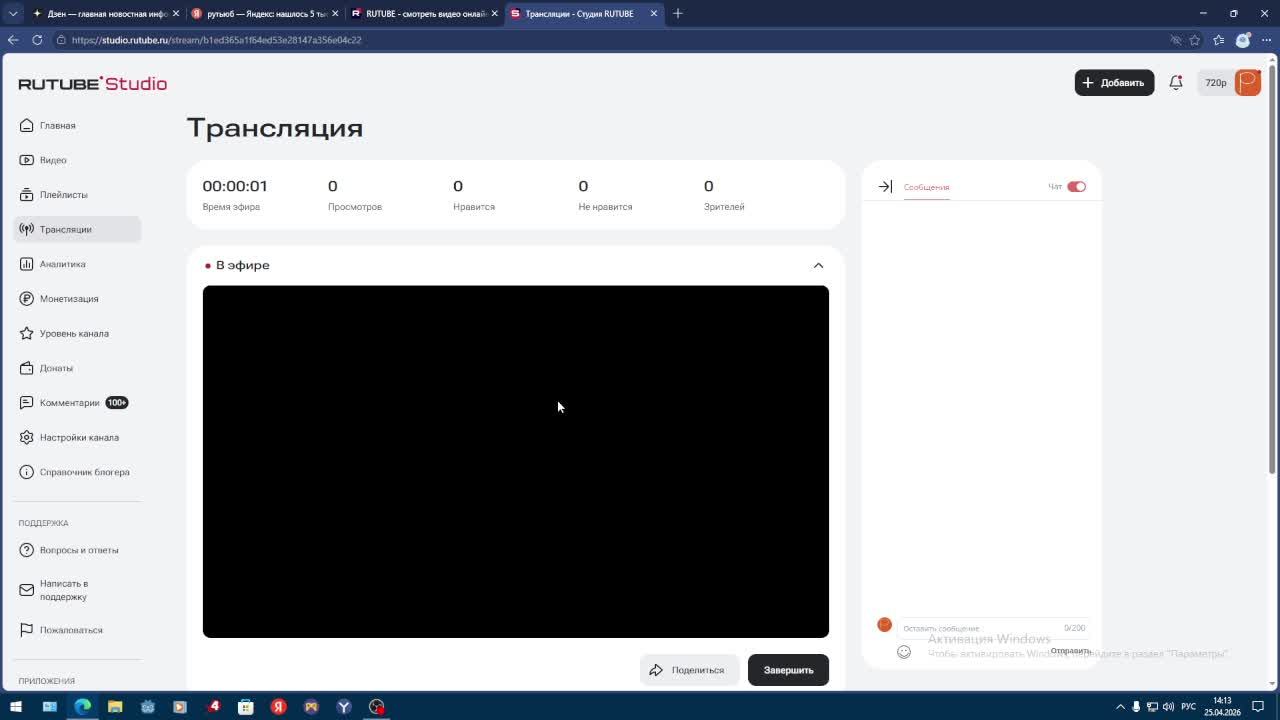Click the Зрителей stat value
The image size is (1280, 720).
[x=708, y=186]
